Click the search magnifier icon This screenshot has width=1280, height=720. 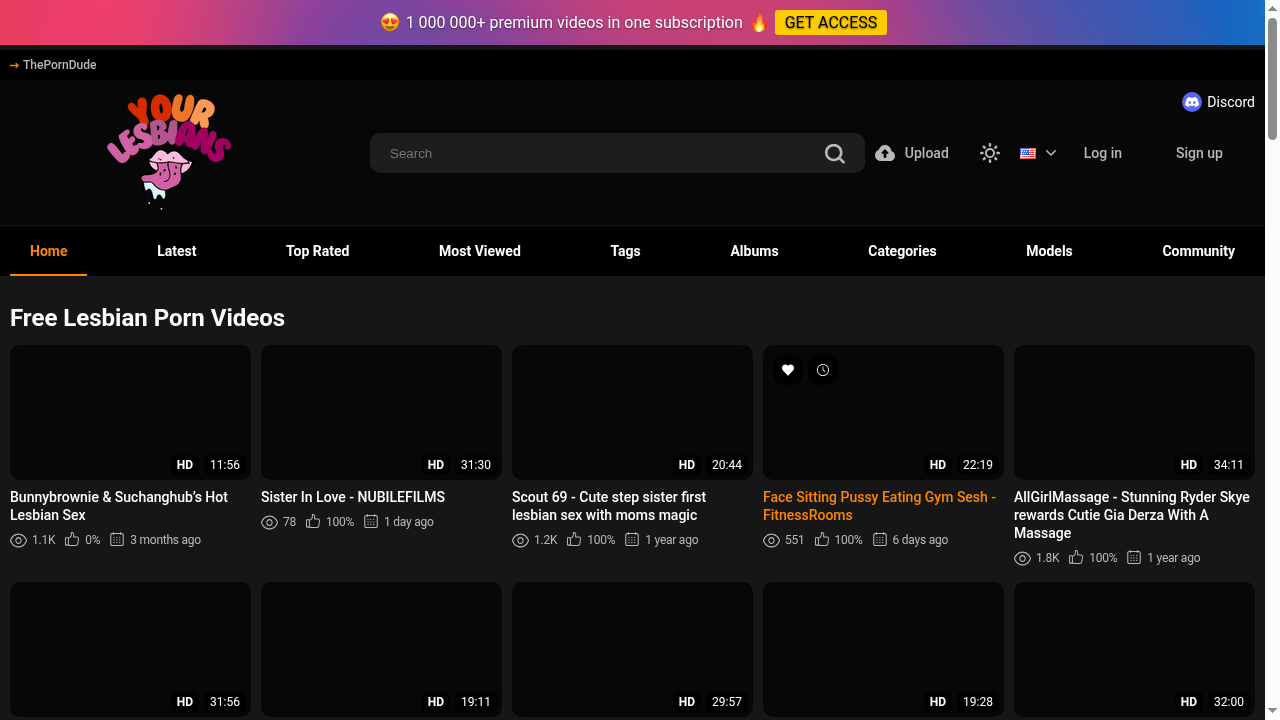(x=835, y=153)
